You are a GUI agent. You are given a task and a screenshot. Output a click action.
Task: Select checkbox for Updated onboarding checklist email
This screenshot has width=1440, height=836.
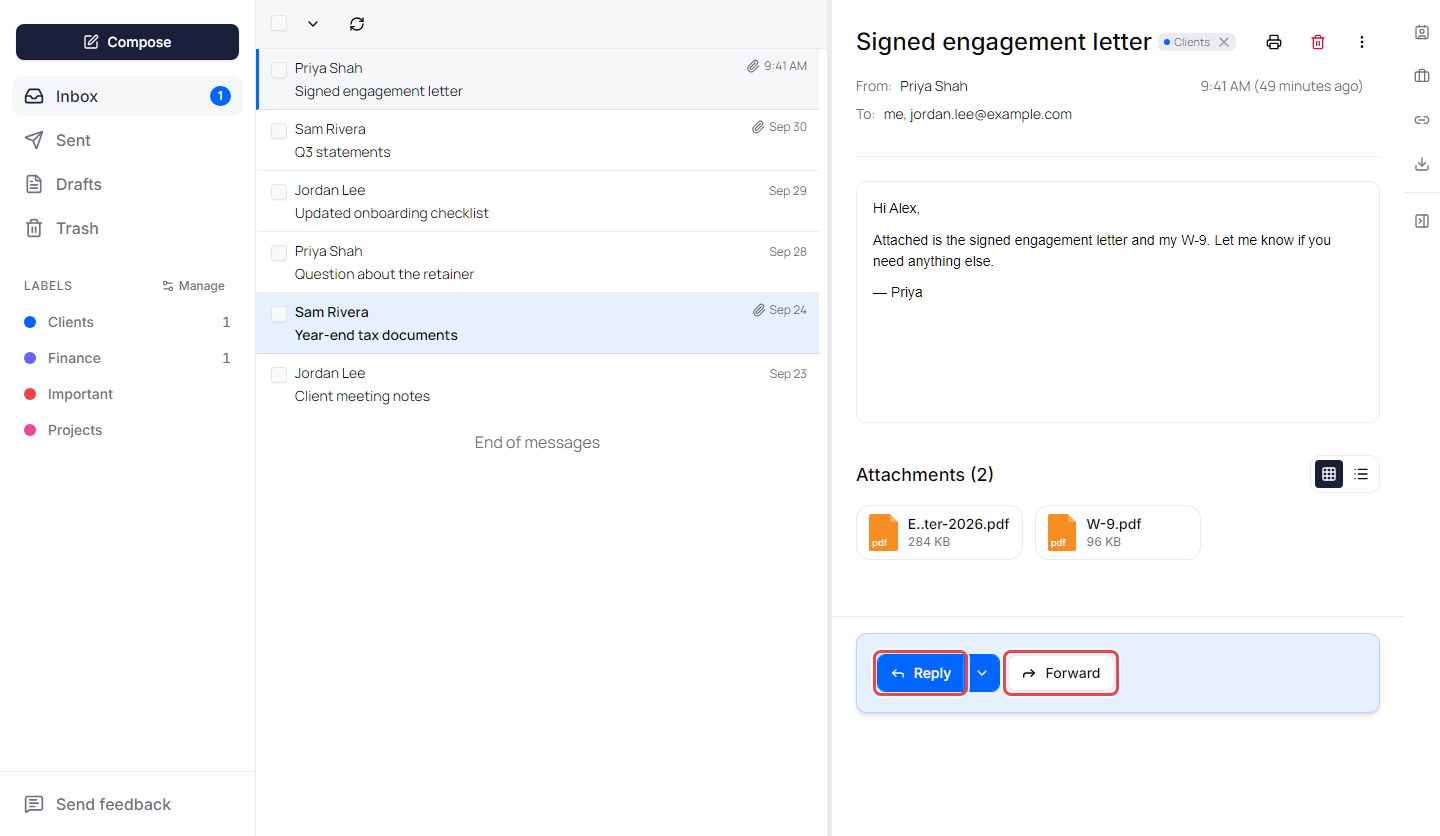coord(279,192)
